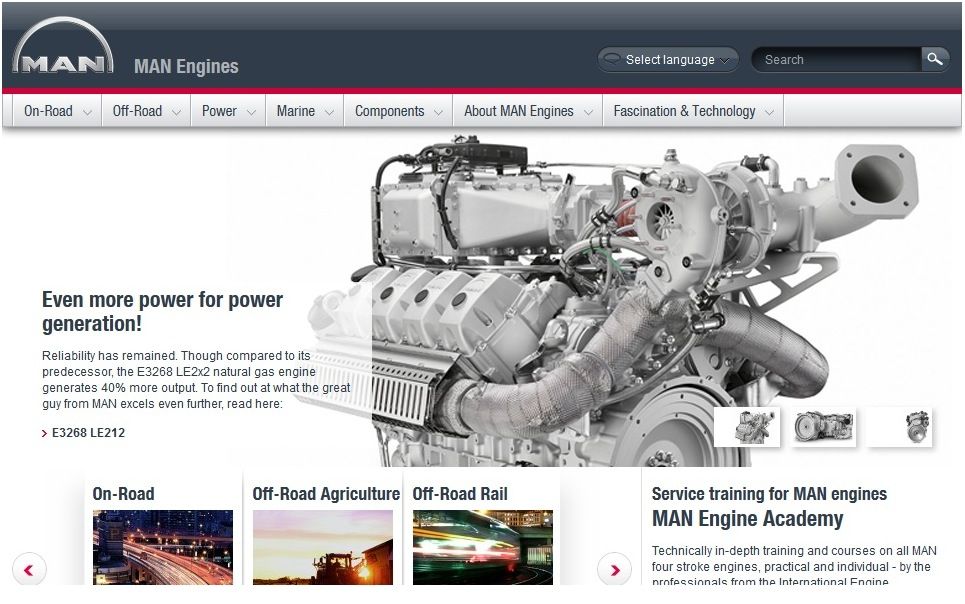Screen dimensions: 965x604
Task: Click the search magnifier icon
Action: click(934, 59)
